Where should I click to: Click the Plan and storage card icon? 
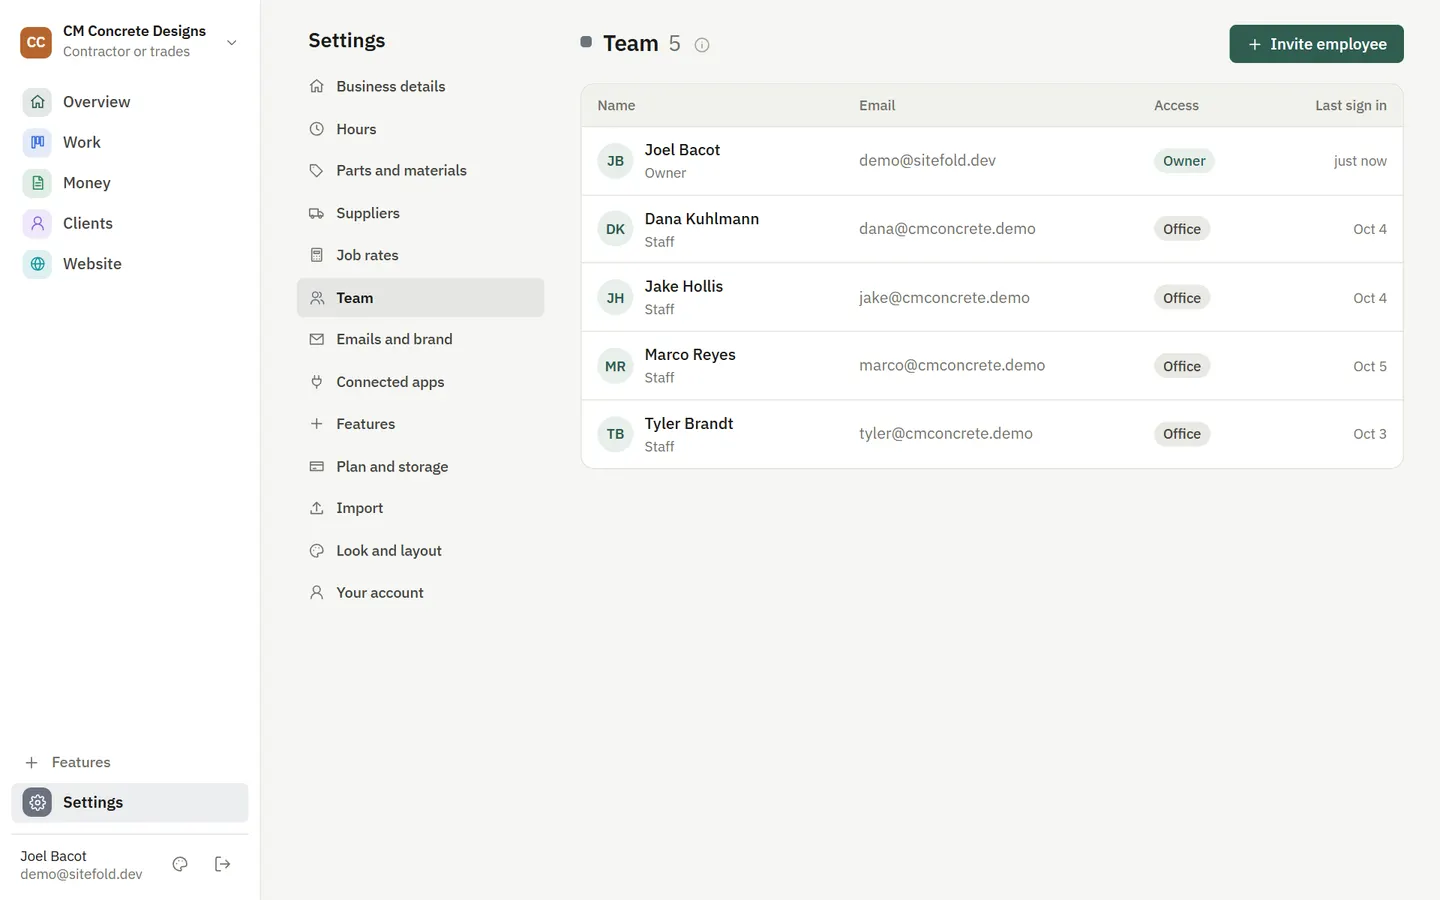coord(317,466)
